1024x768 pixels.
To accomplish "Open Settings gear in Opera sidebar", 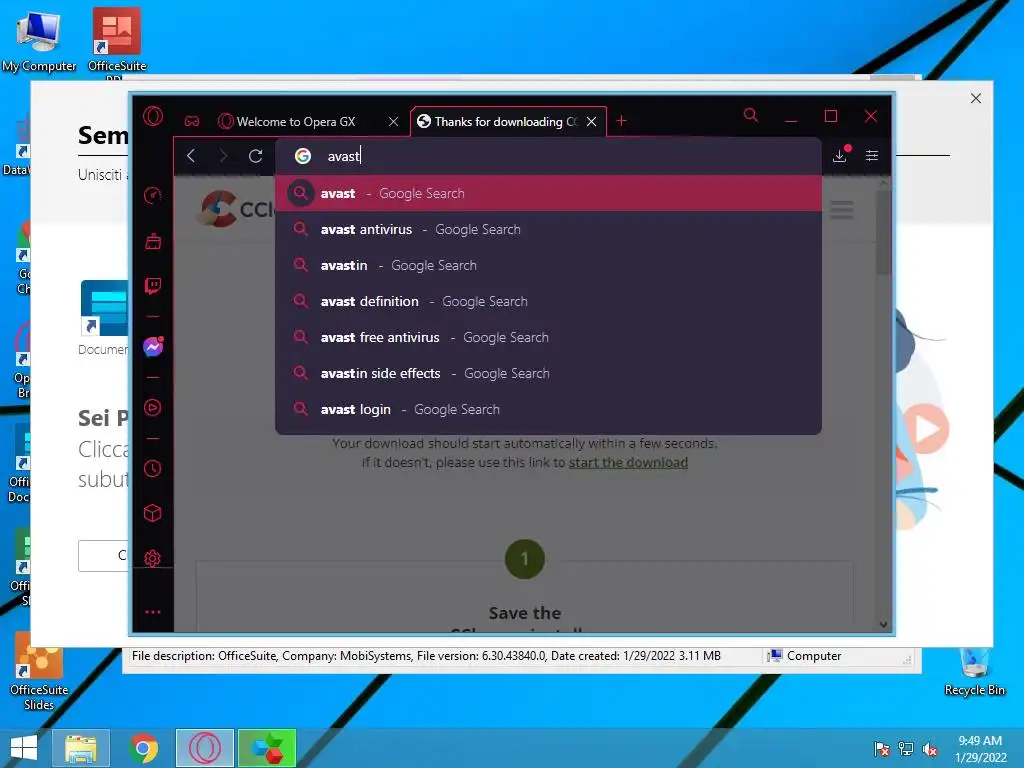I will (153, 558).
